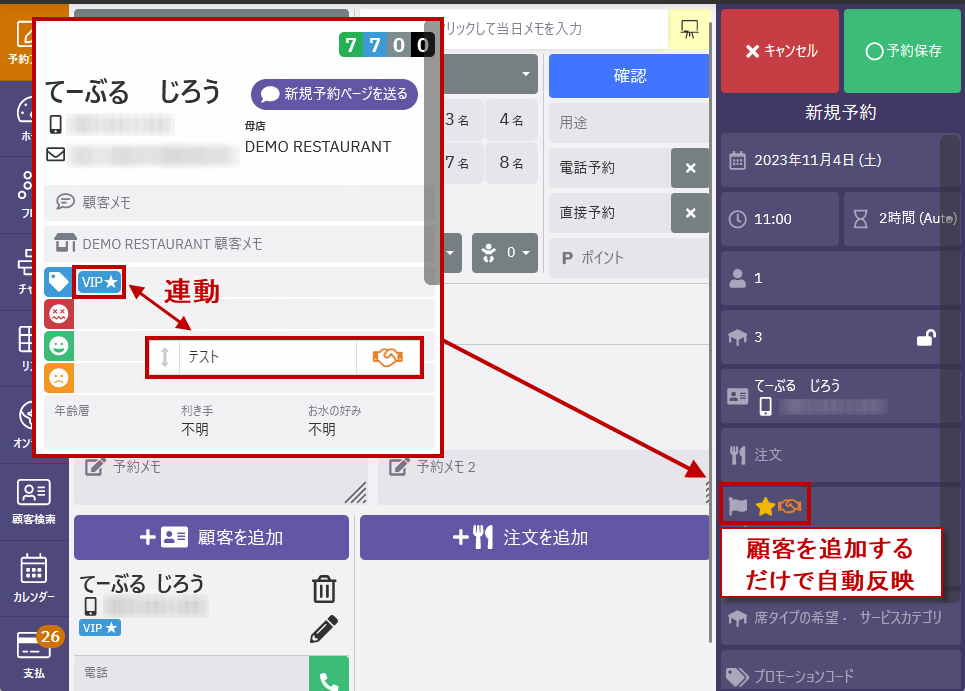
Task: Open the 11:00 time selector
Action: pyautogui.click(x=779, y=219)
